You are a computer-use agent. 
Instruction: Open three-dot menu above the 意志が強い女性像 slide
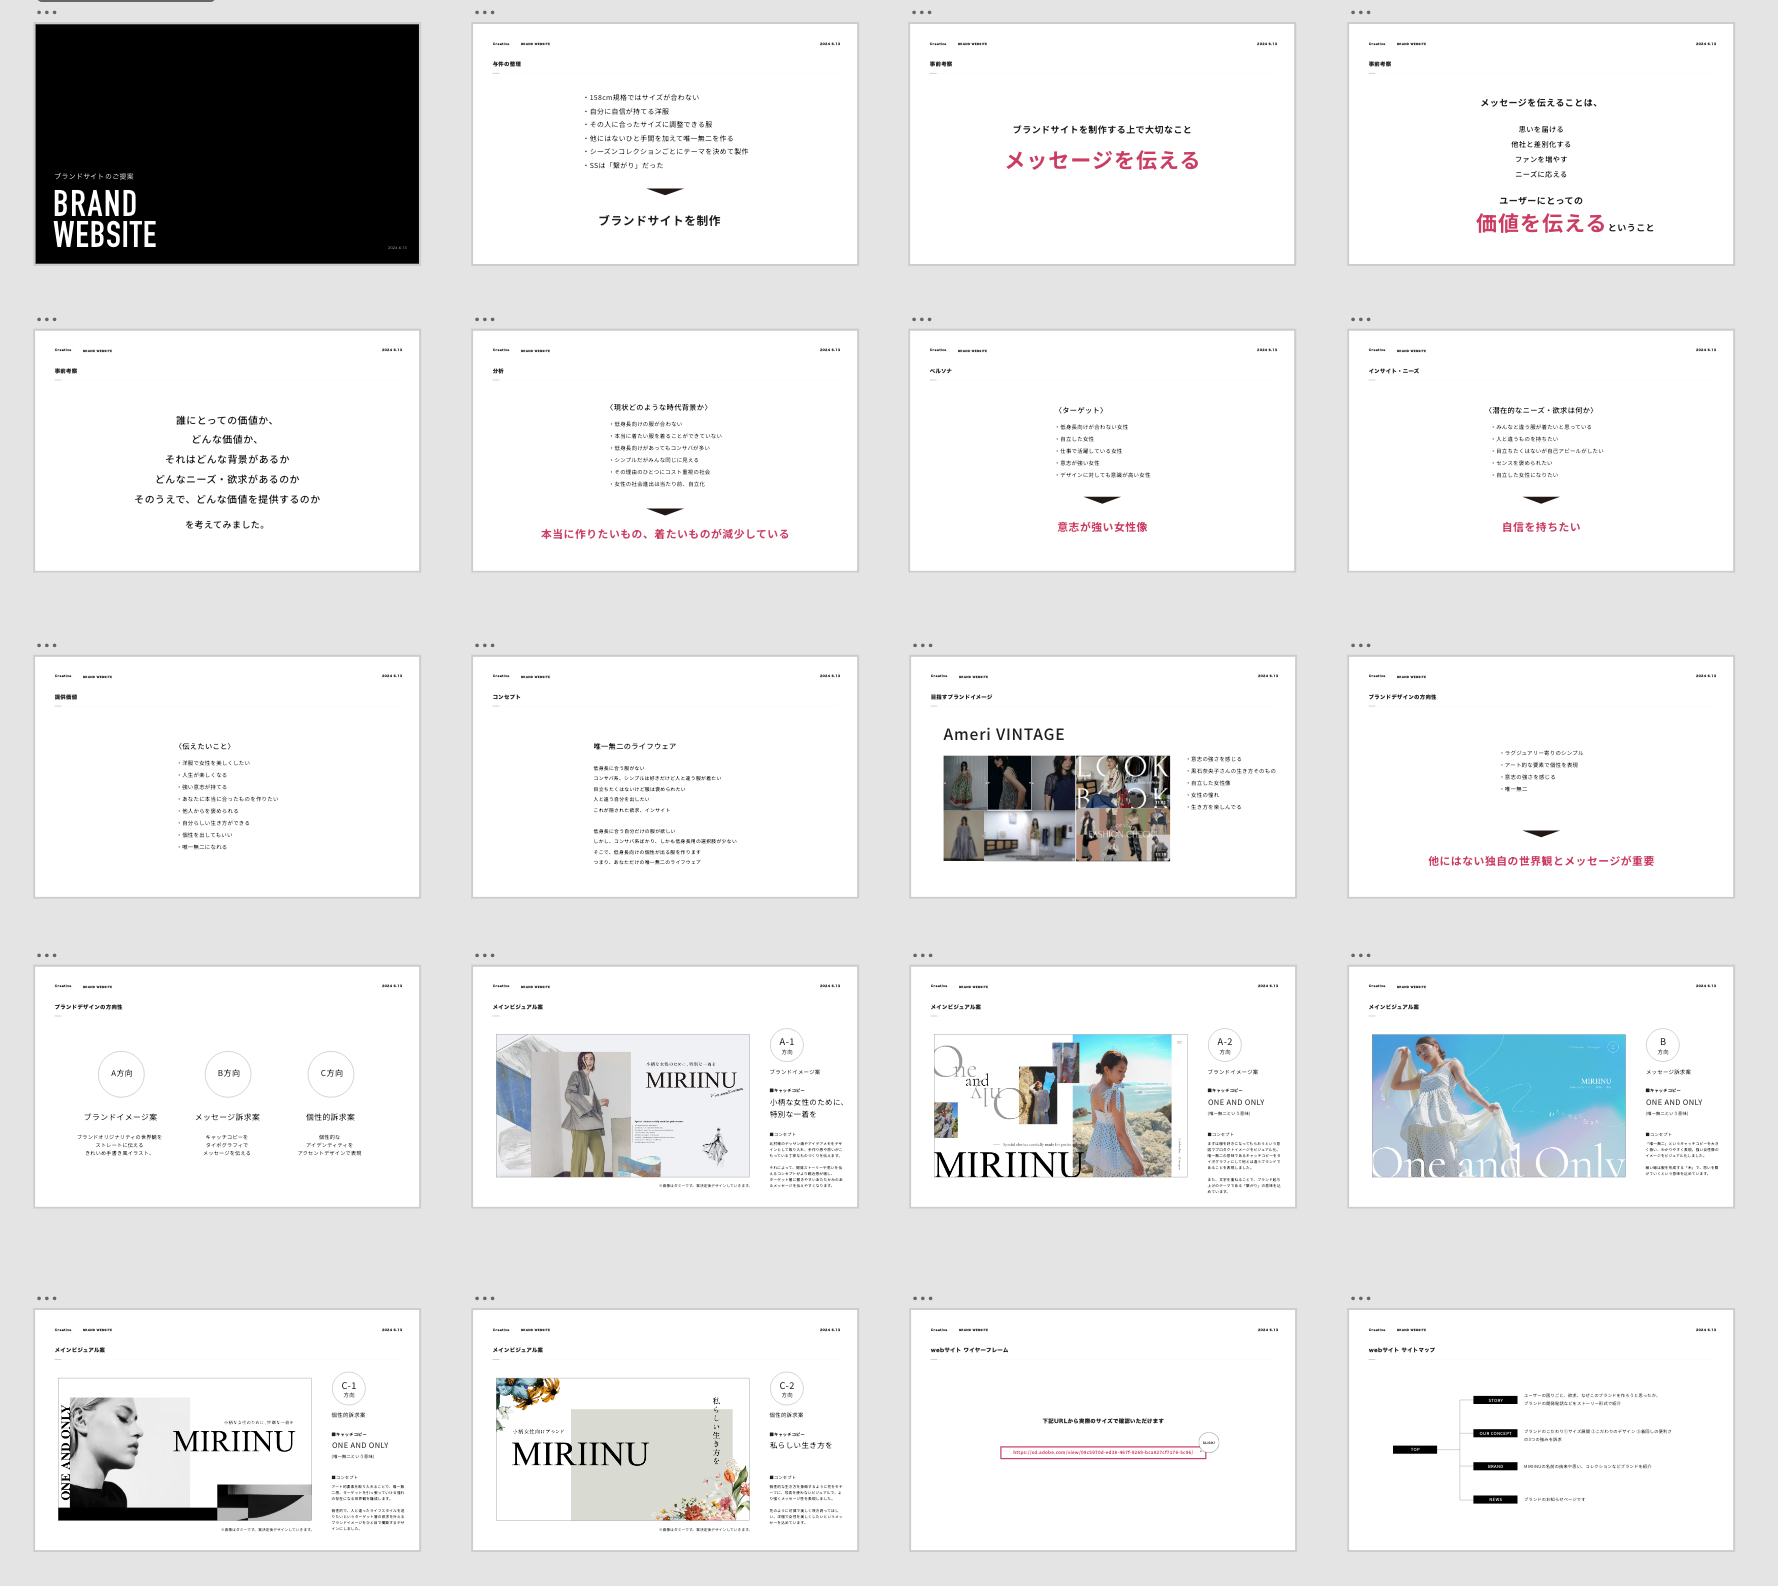922,320
